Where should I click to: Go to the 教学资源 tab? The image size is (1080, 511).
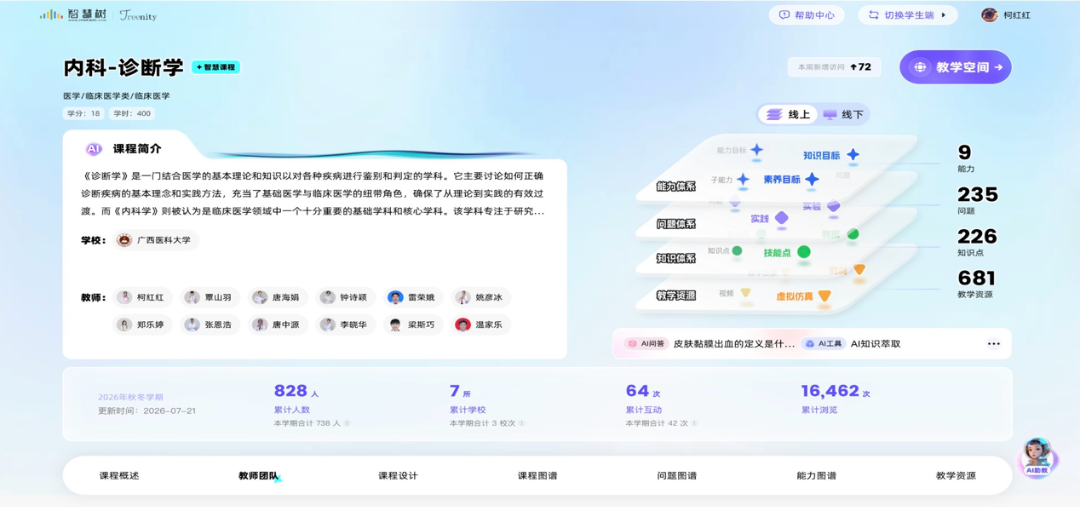tap(955, 476)
